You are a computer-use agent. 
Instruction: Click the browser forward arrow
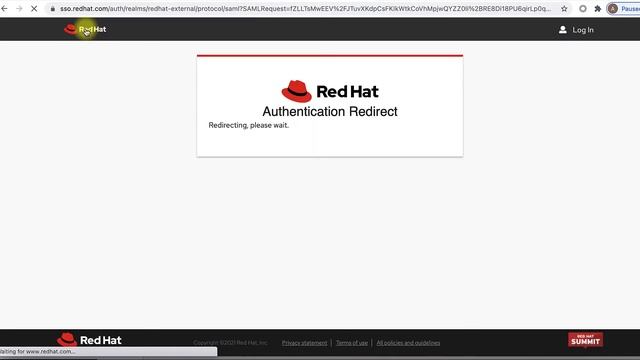pos(19,8)
